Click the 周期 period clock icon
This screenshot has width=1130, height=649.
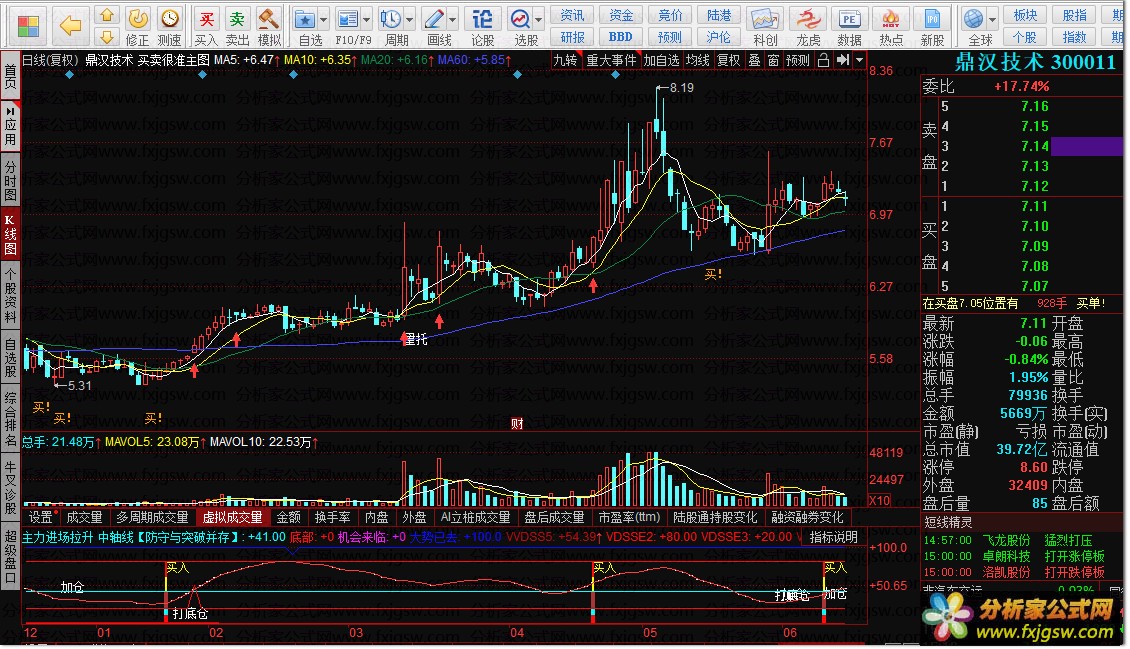click(x=391, y=19)
